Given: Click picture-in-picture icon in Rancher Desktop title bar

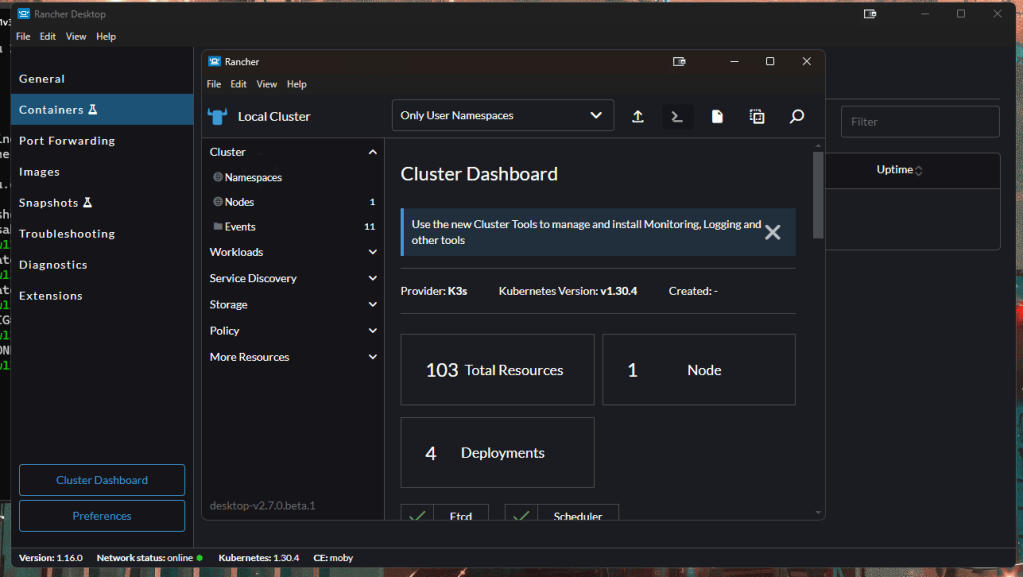Looking at the screenshot, I should tap(870, 14).
